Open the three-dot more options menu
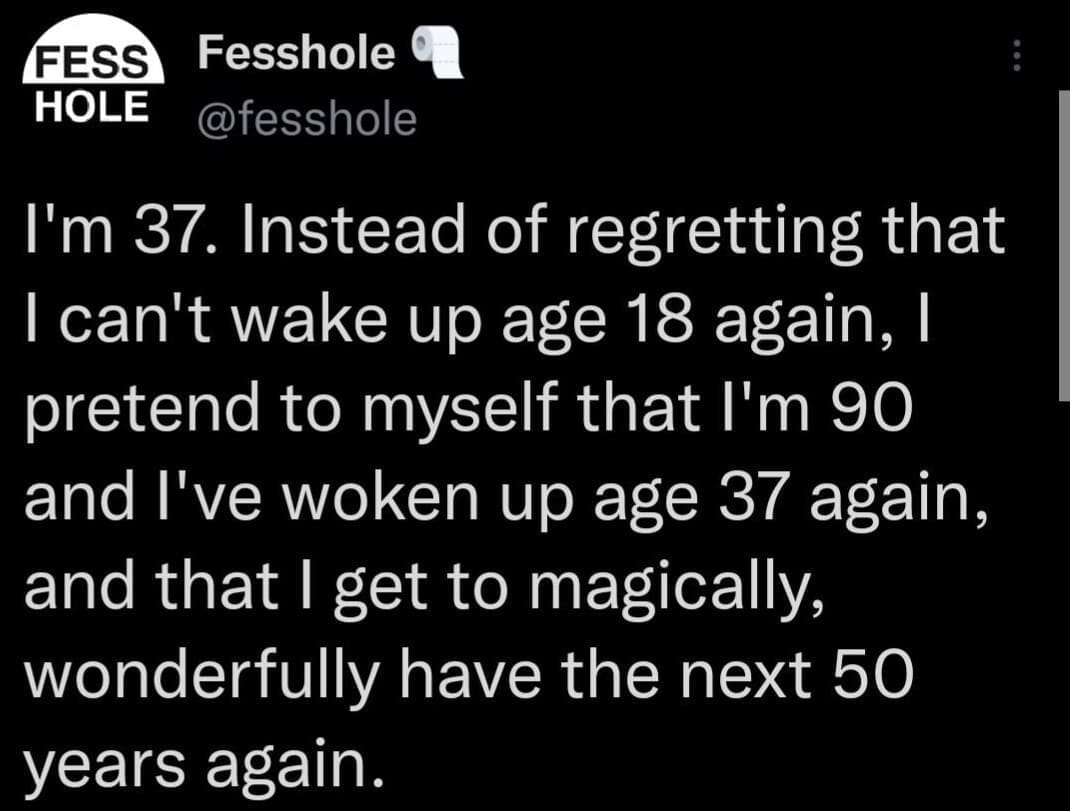1070x811 pixels. tap(1016, 55)
